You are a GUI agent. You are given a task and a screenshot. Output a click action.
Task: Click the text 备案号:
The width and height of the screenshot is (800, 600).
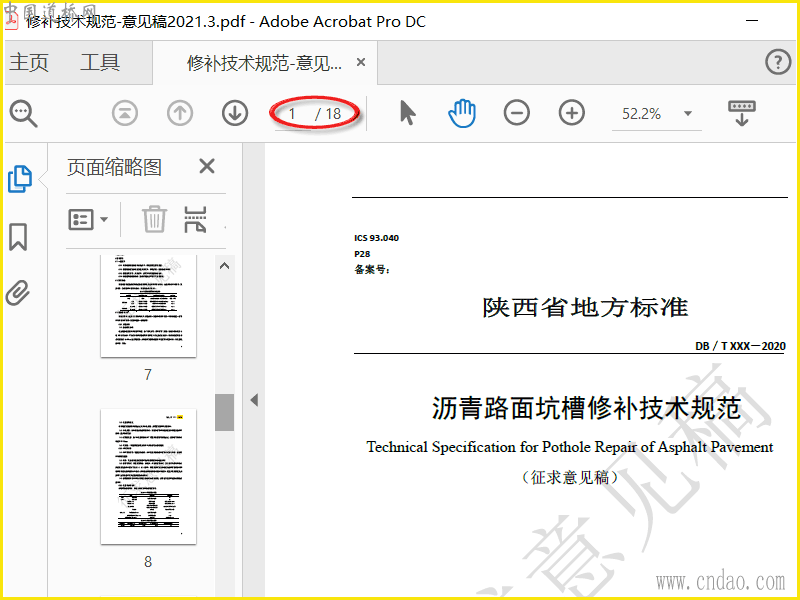[372, 269]
